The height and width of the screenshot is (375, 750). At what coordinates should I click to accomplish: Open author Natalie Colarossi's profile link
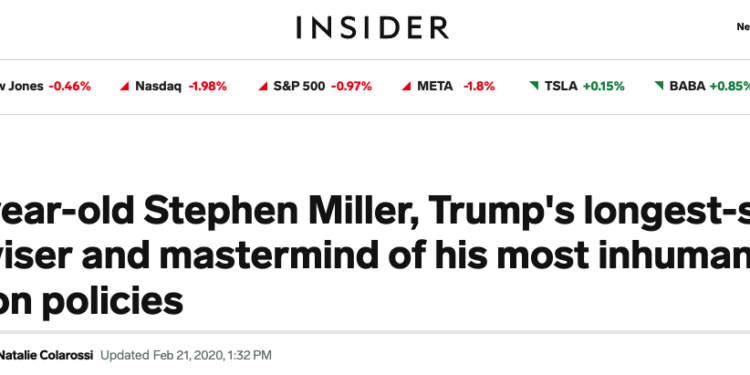pyautogui.click(x=46, y=355)
